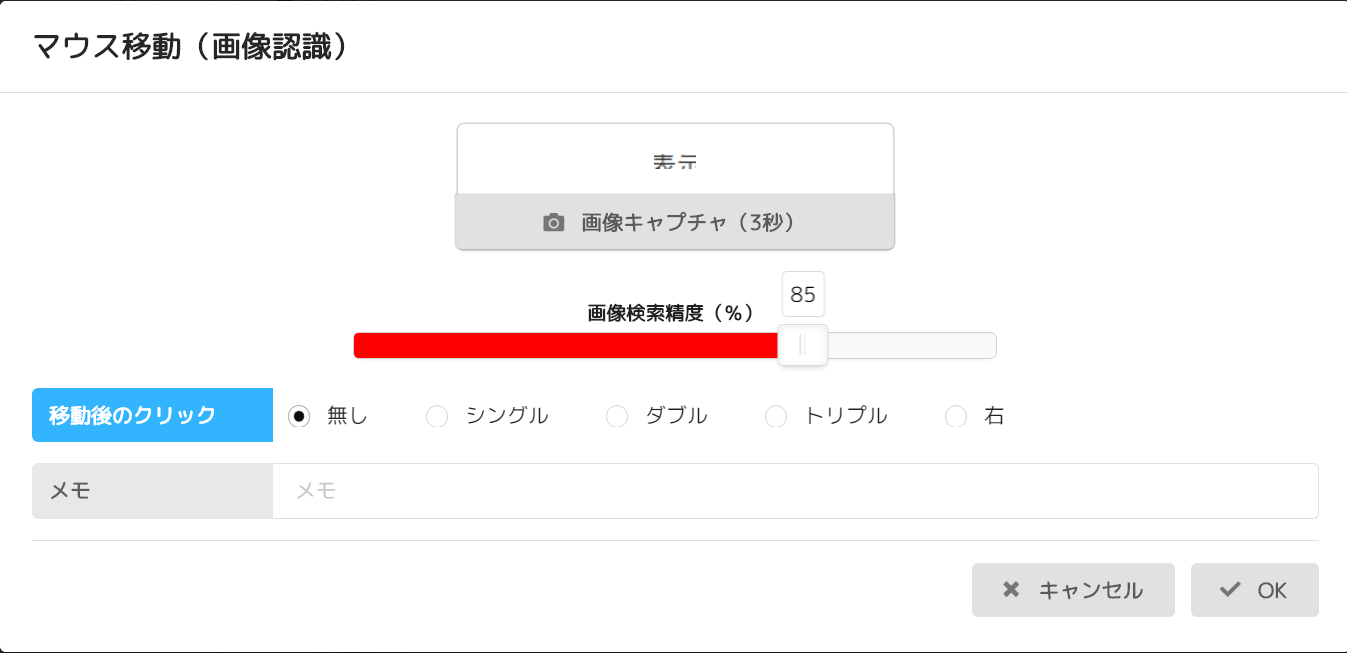1347x653 pixels.
Task: Select the 無し radio button
Action: tap(299, 416)
